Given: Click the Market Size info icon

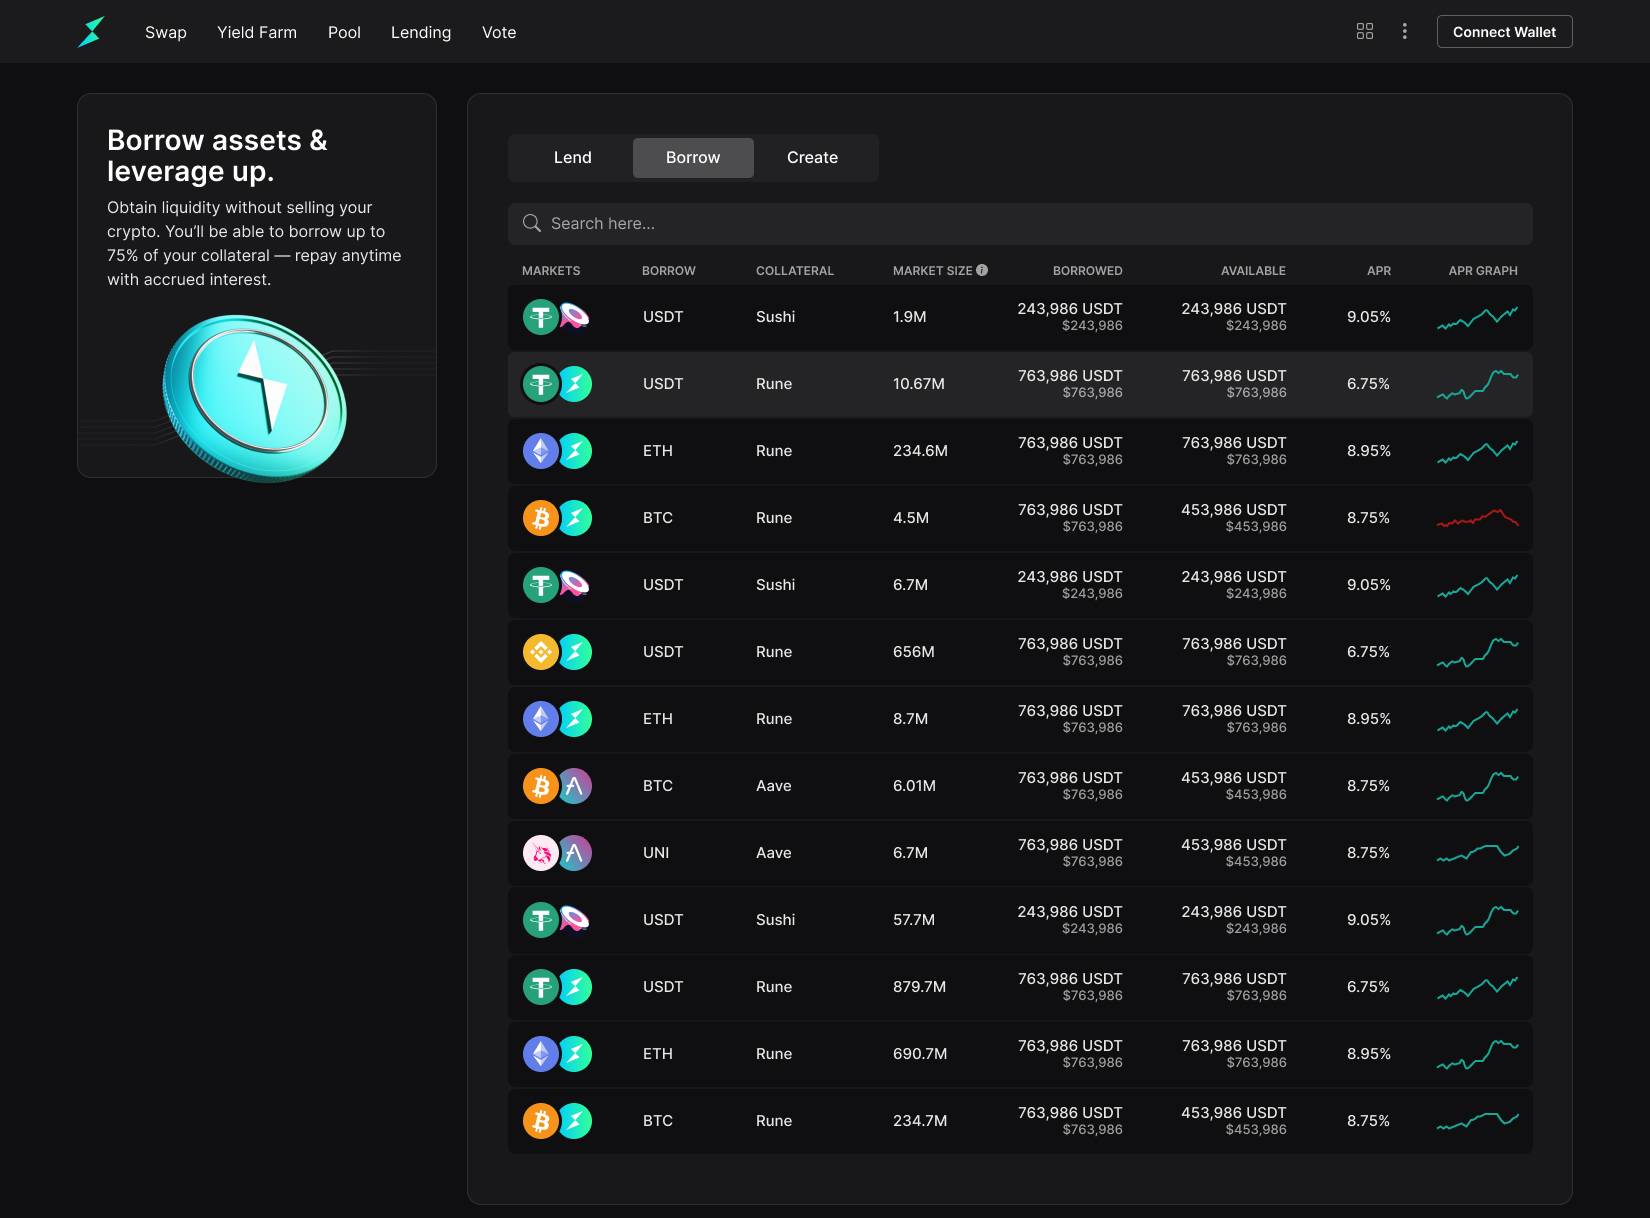Looking at the screenshot, I should click(982, 270).
